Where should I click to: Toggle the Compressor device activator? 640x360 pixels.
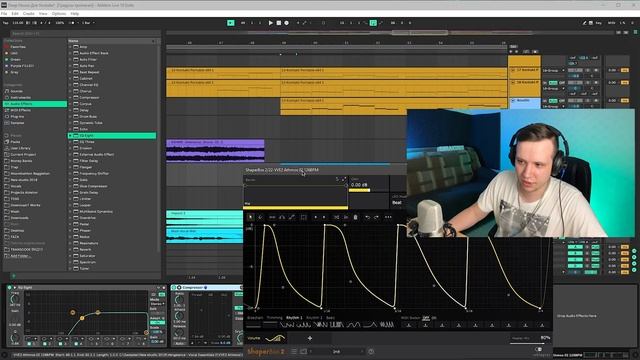pyautogui.click(x=174, y=288)
